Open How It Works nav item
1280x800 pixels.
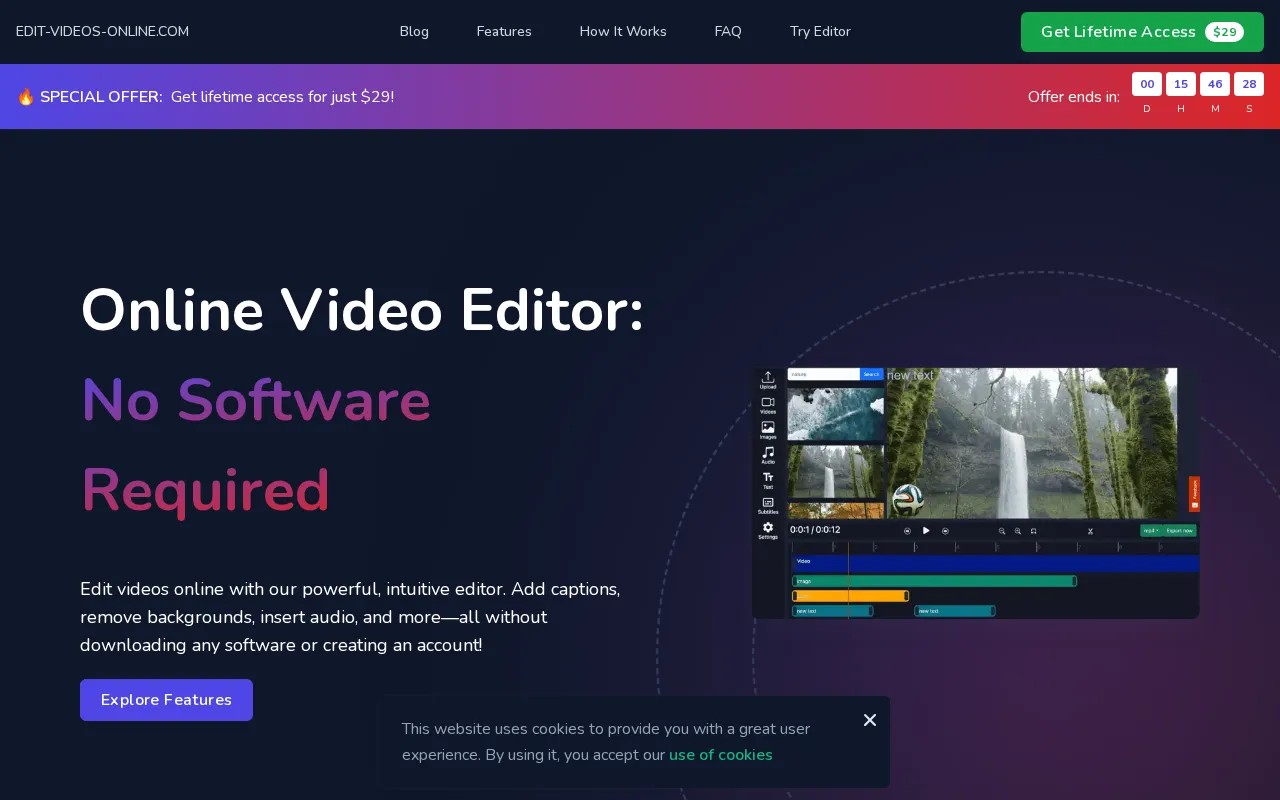[623, 32]
